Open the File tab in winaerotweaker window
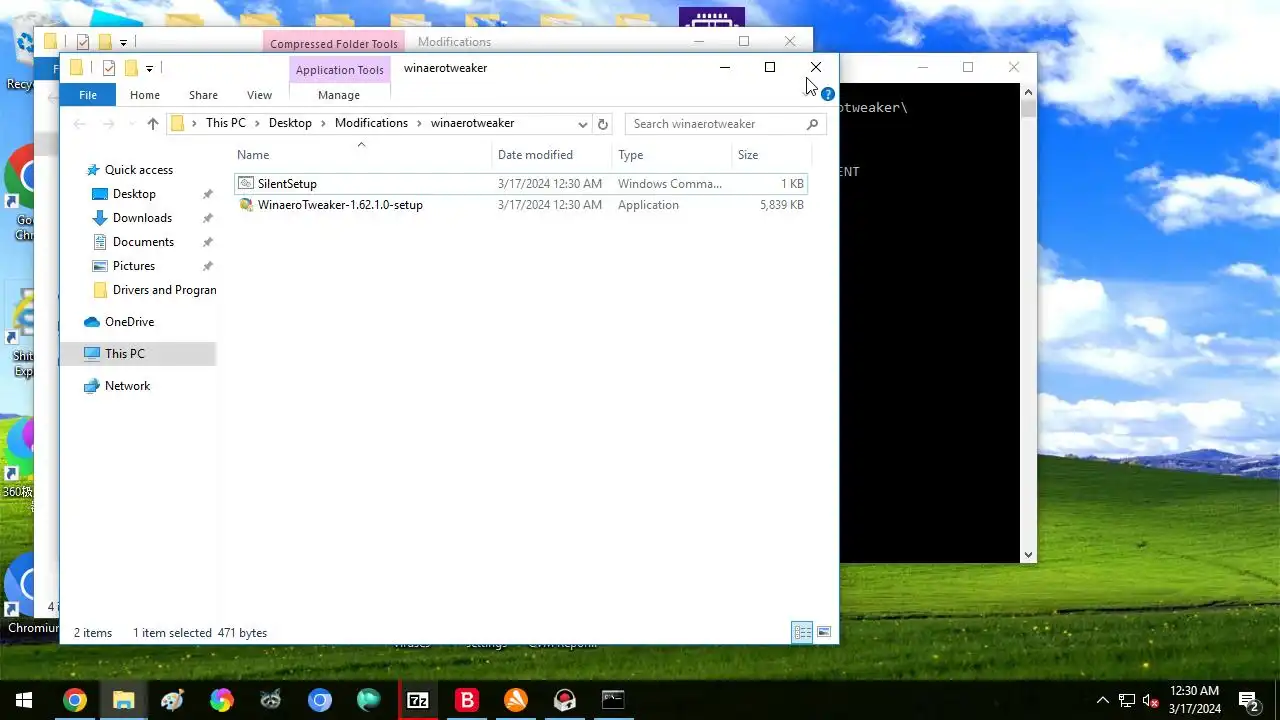Screen dimensions: 1280x720 point(88,95)
